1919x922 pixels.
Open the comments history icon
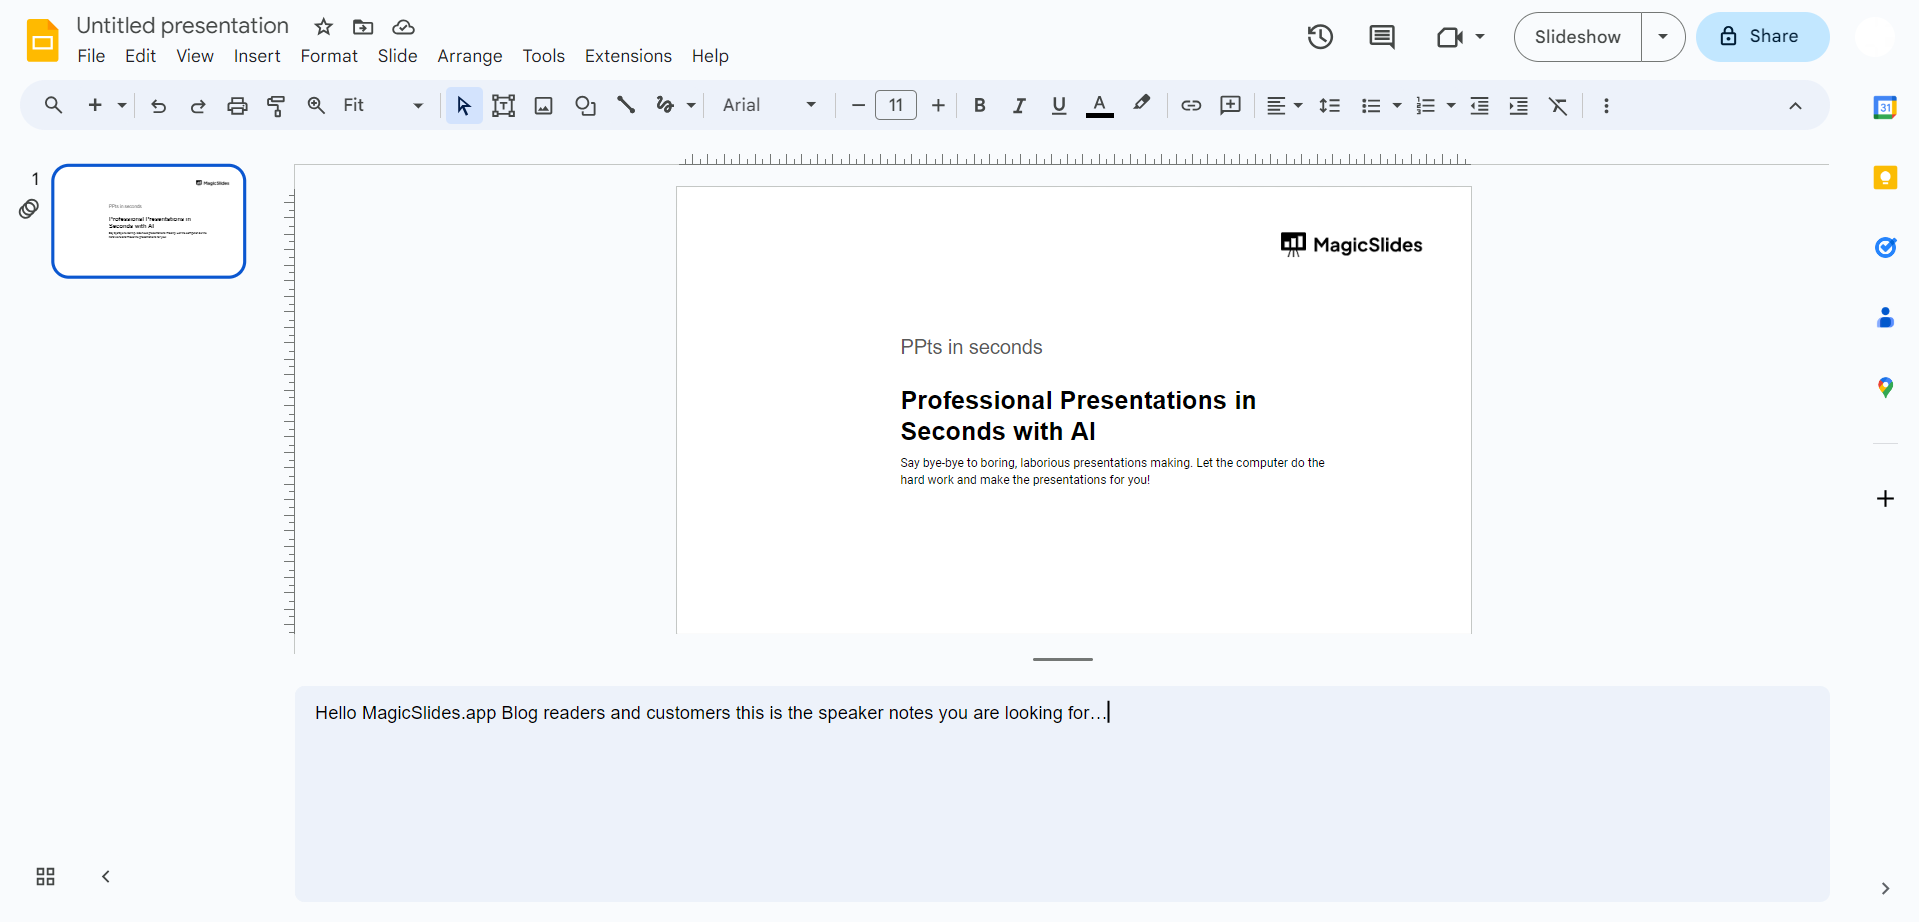[1382, 37]
